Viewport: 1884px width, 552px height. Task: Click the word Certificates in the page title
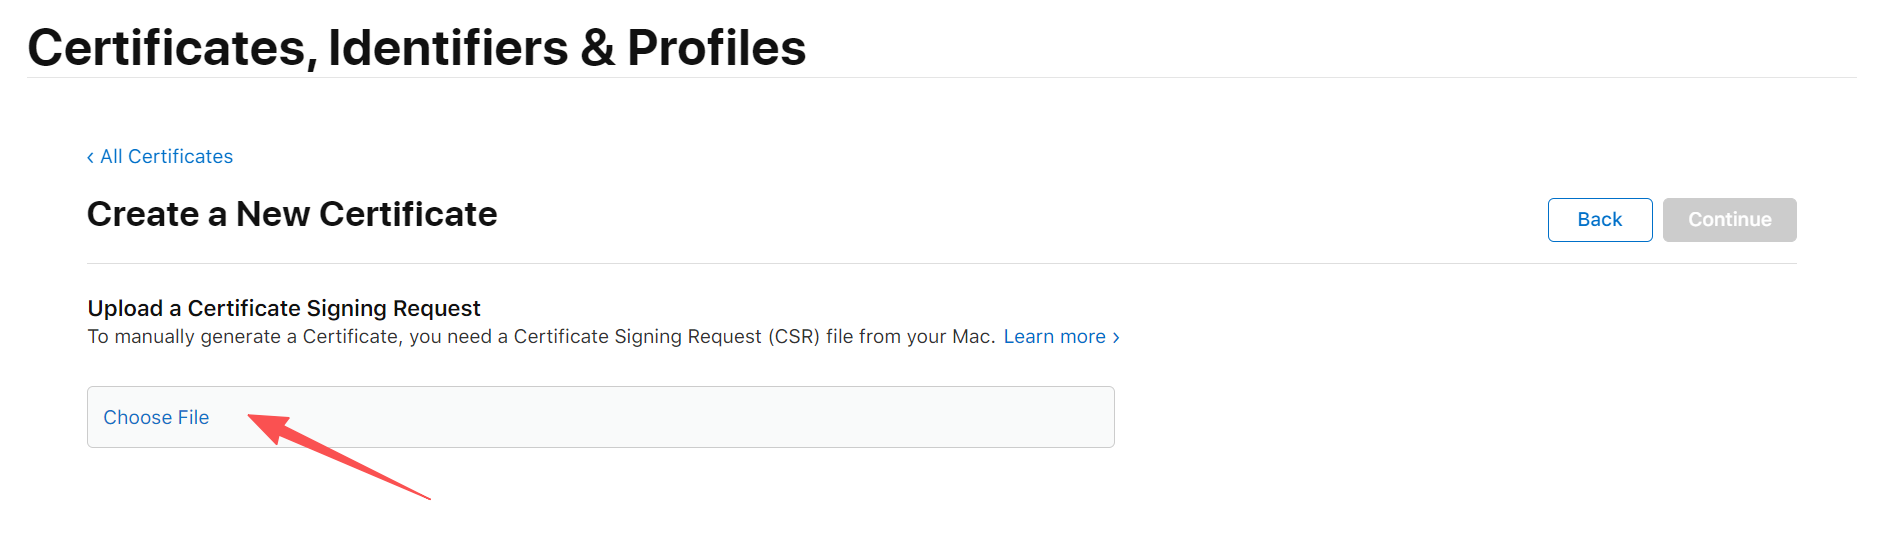point(166,48)
